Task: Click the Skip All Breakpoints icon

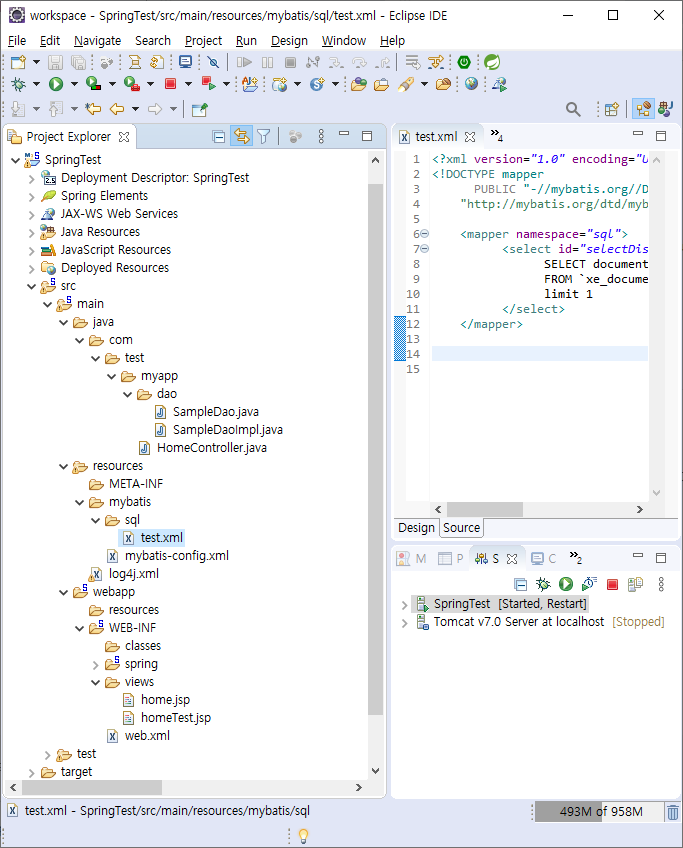Action: click(213, 62)
